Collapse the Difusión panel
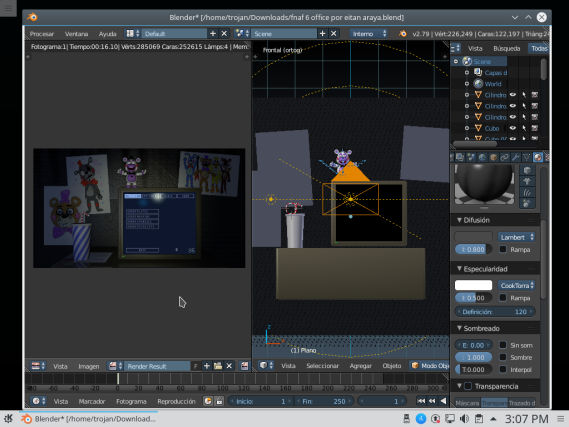The width and height of the screenshot is (569, 427). coord(459,220)
